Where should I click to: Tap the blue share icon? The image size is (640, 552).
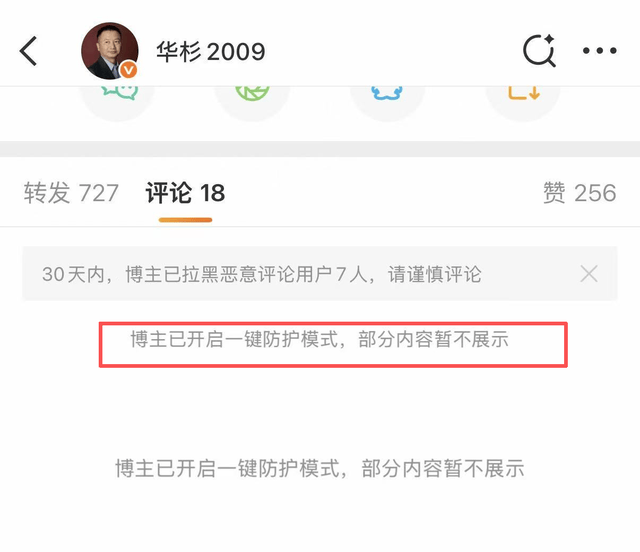pyautogui.click(x=387, y=93)
